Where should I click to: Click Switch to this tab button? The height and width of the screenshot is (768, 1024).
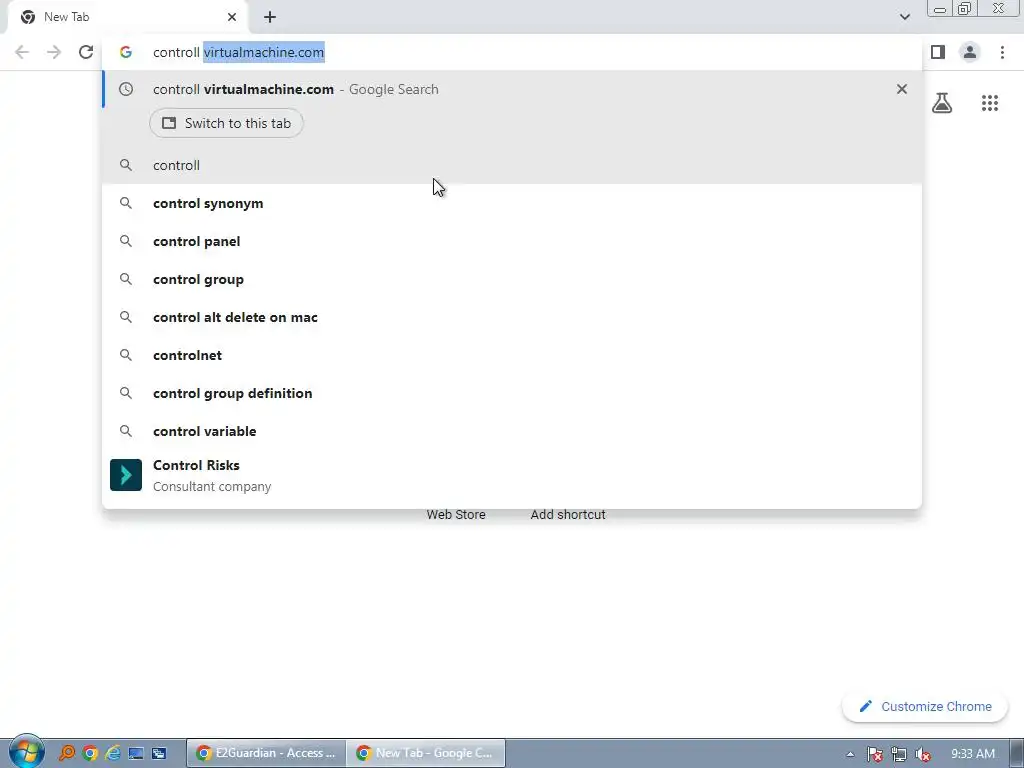227,123
